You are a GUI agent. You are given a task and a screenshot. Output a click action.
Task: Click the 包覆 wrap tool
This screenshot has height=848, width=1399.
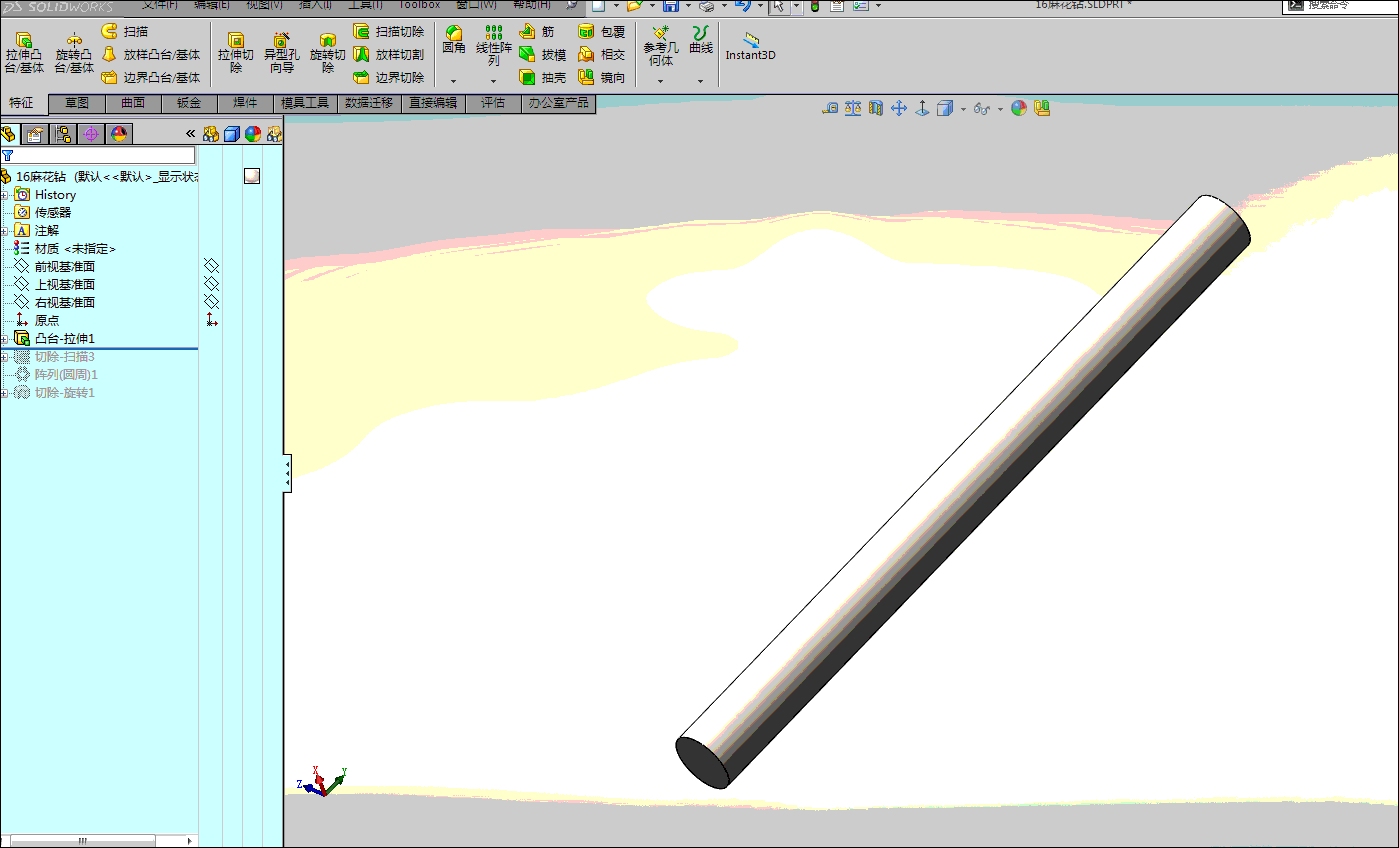coord(602,32)
